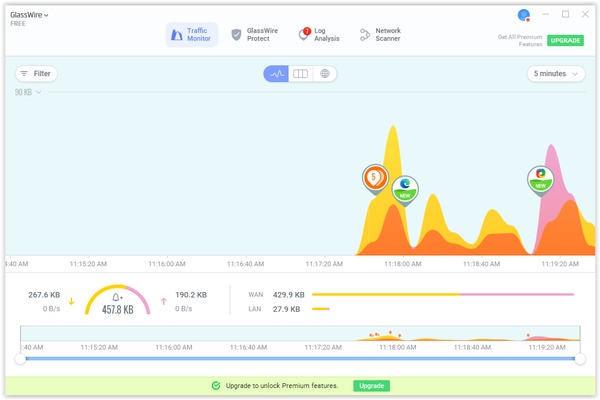
Task: Open the 5 minutes time range dropdown
Action: pyautogui.click(x=556, y=74)
